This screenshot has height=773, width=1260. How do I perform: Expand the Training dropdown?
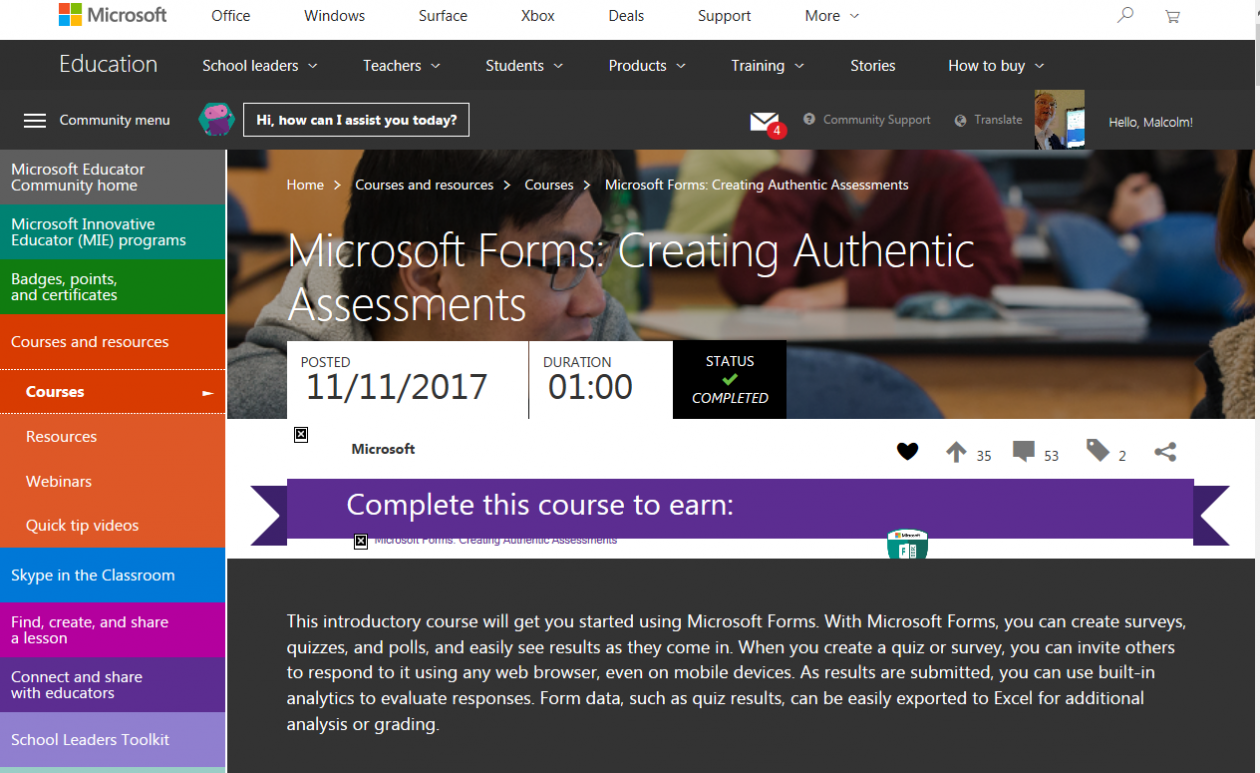768,66
